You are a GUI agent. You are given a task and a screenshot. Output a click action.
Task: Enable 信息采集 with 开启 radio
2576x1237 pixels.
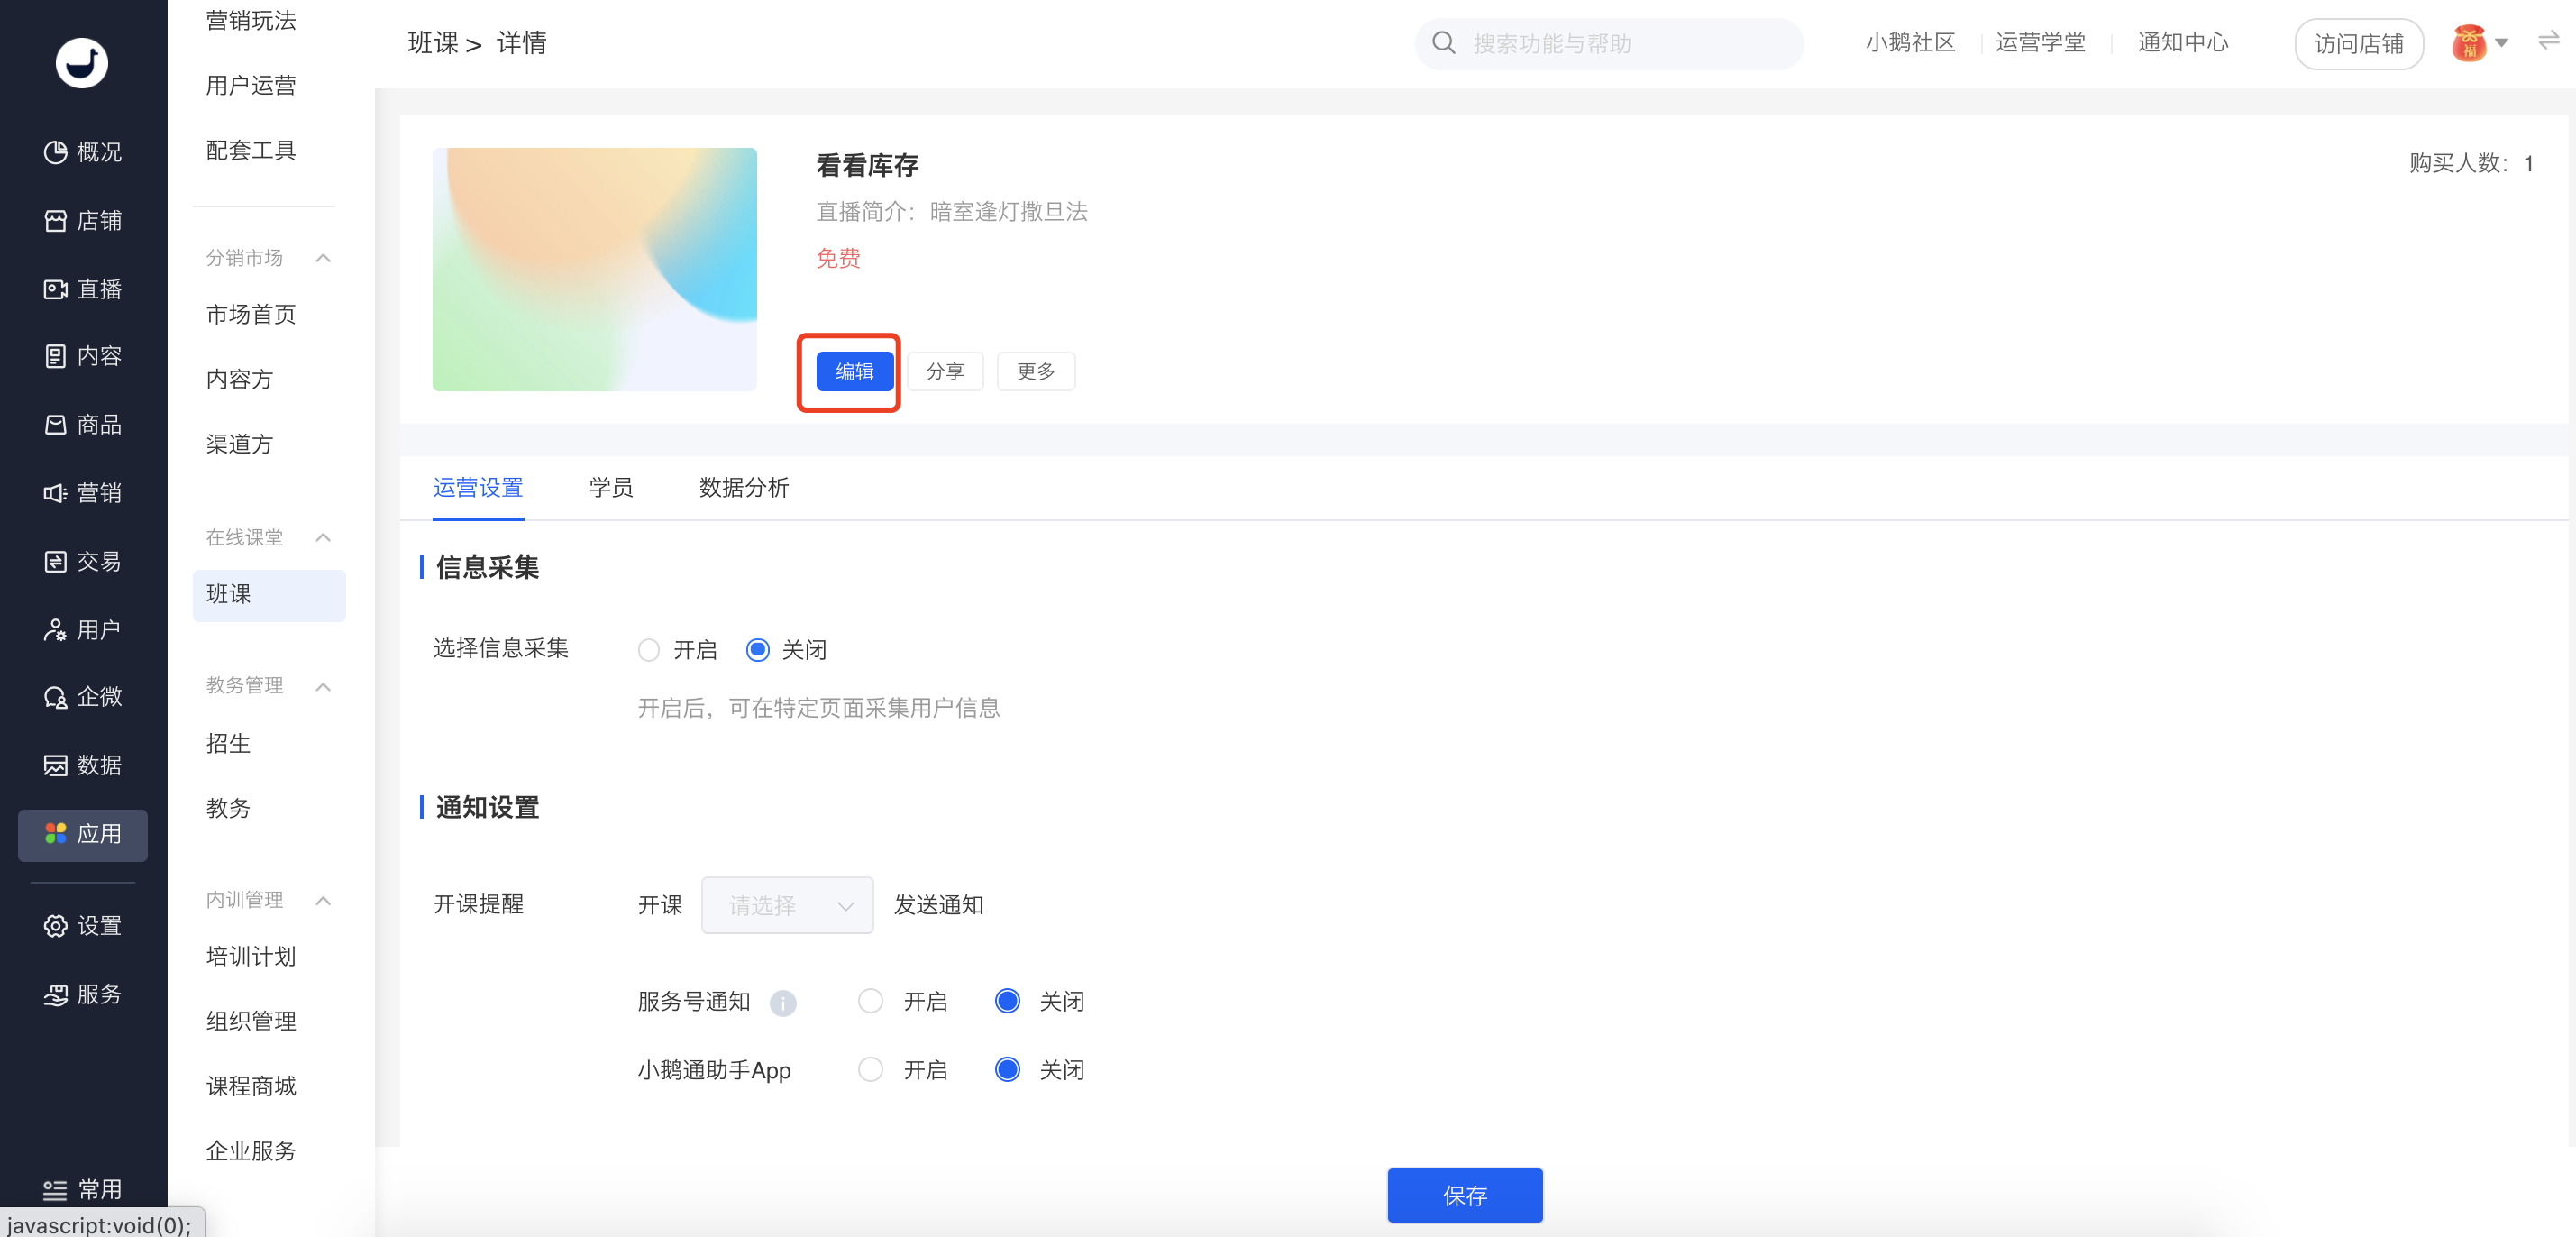point(649,650)
